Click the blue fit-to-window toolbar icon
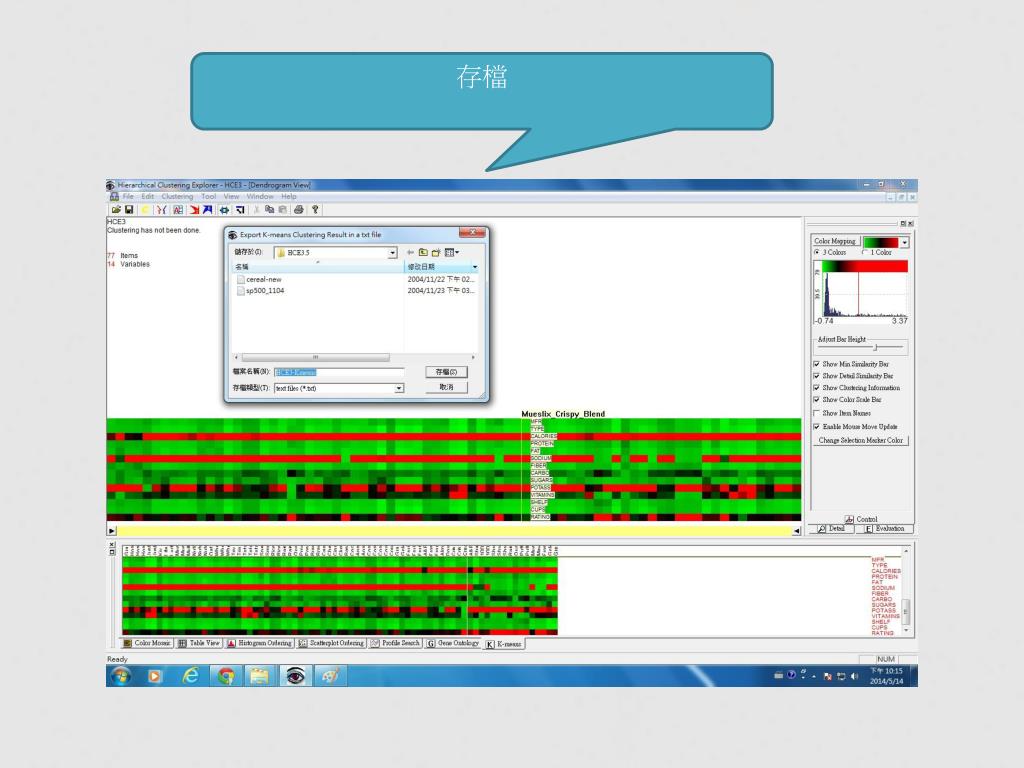Image resolution: width=1024 pixels, height=768 pixels. tap(225, 210)
